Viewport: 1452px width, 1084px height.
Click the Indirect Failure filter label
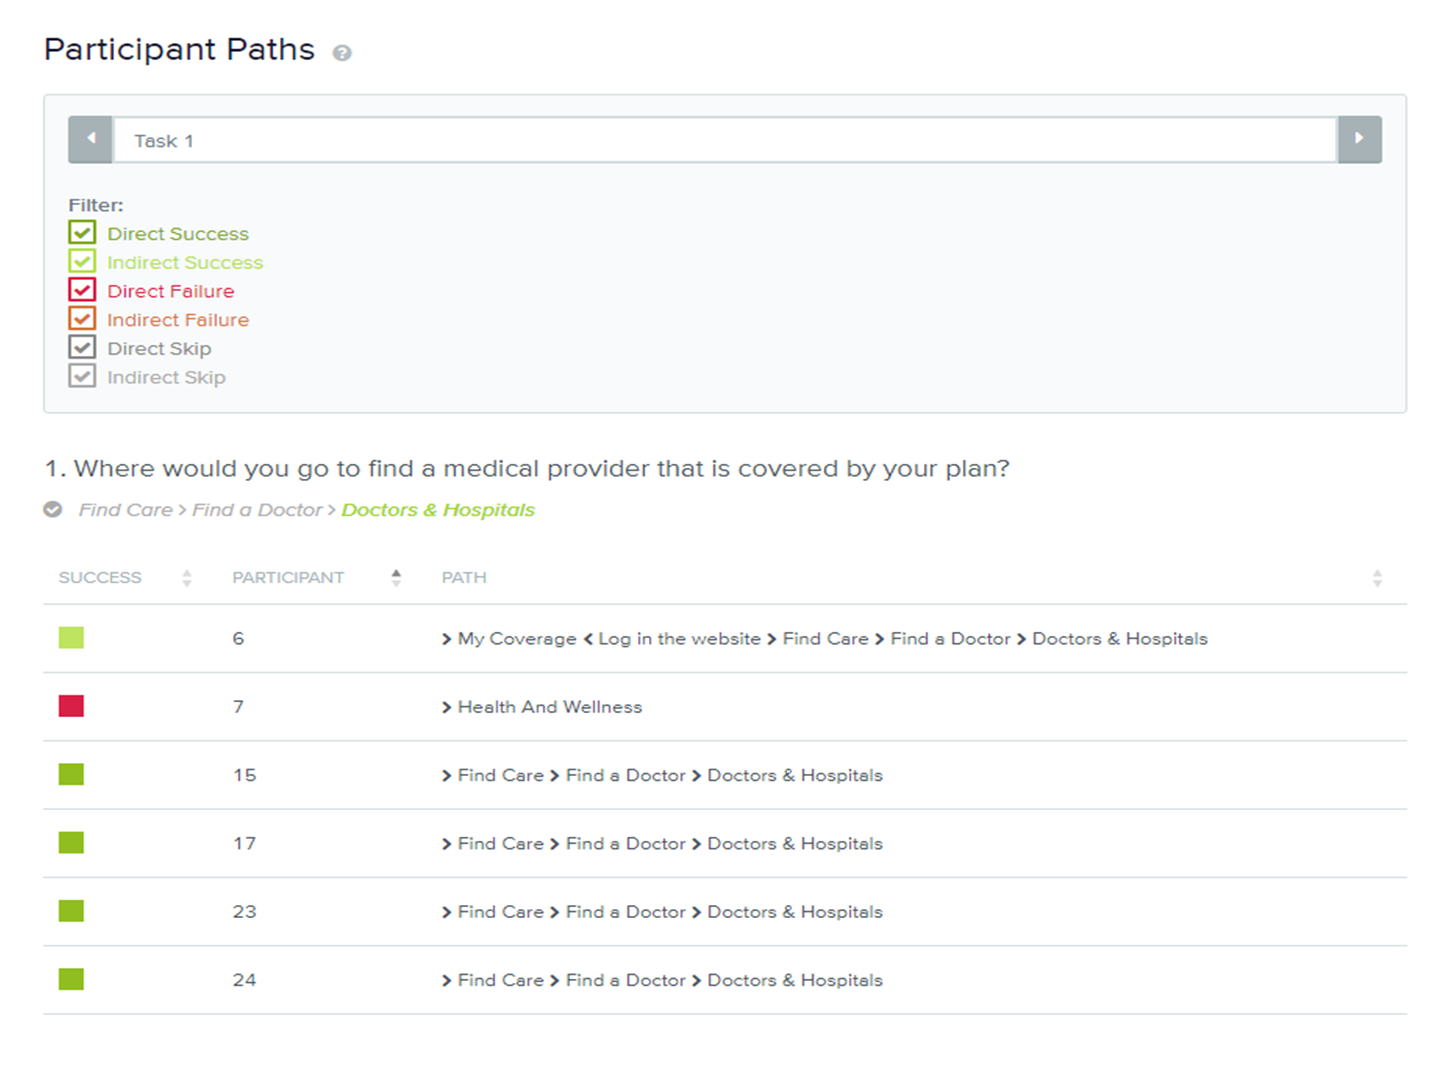[178, 320]
